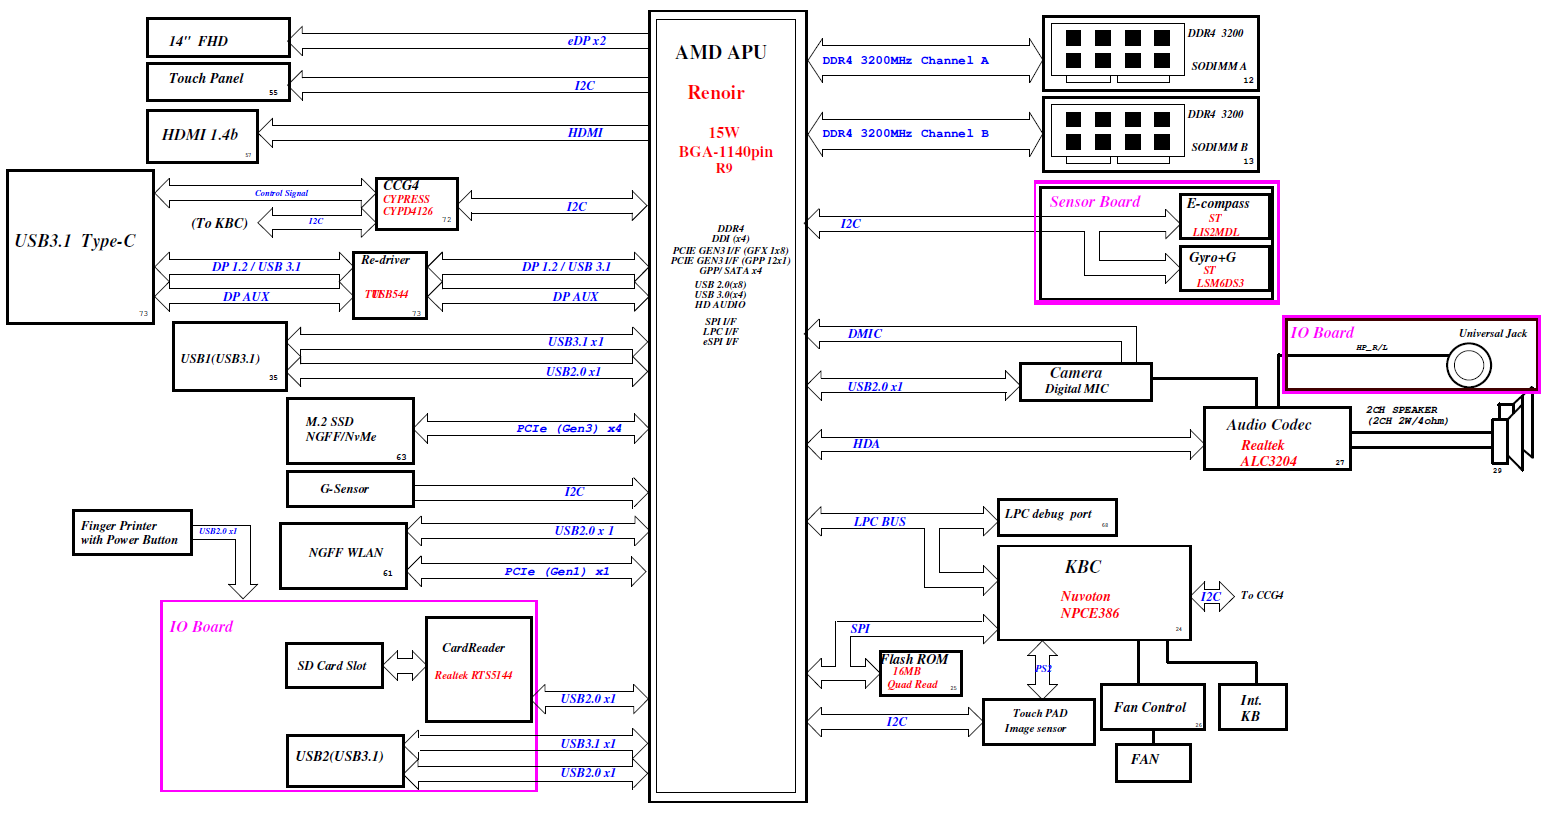Select the HDMI 1.4b block

coord(202,136)
